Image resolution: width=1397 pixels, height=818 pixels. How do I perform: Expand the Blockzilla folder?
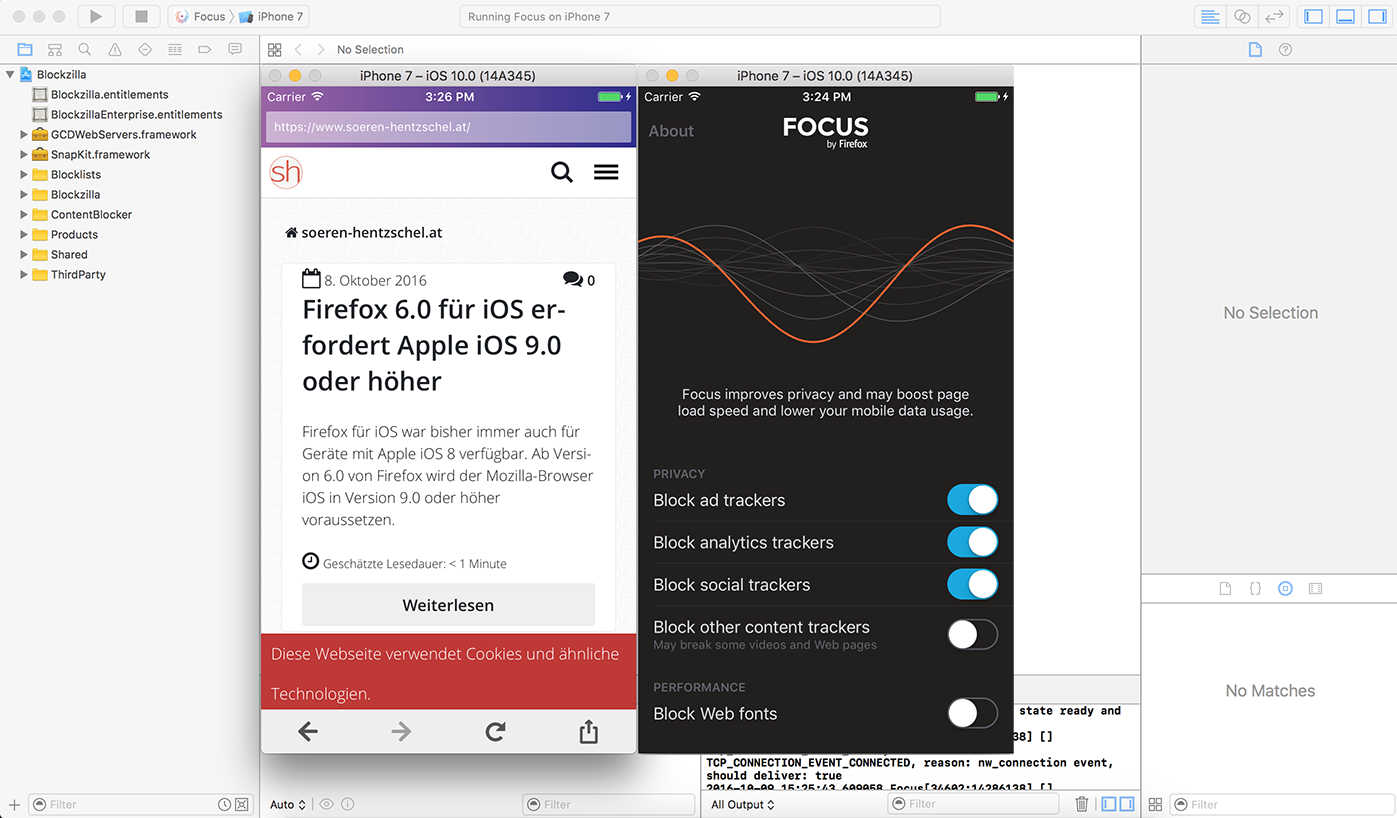pos(24,194)
